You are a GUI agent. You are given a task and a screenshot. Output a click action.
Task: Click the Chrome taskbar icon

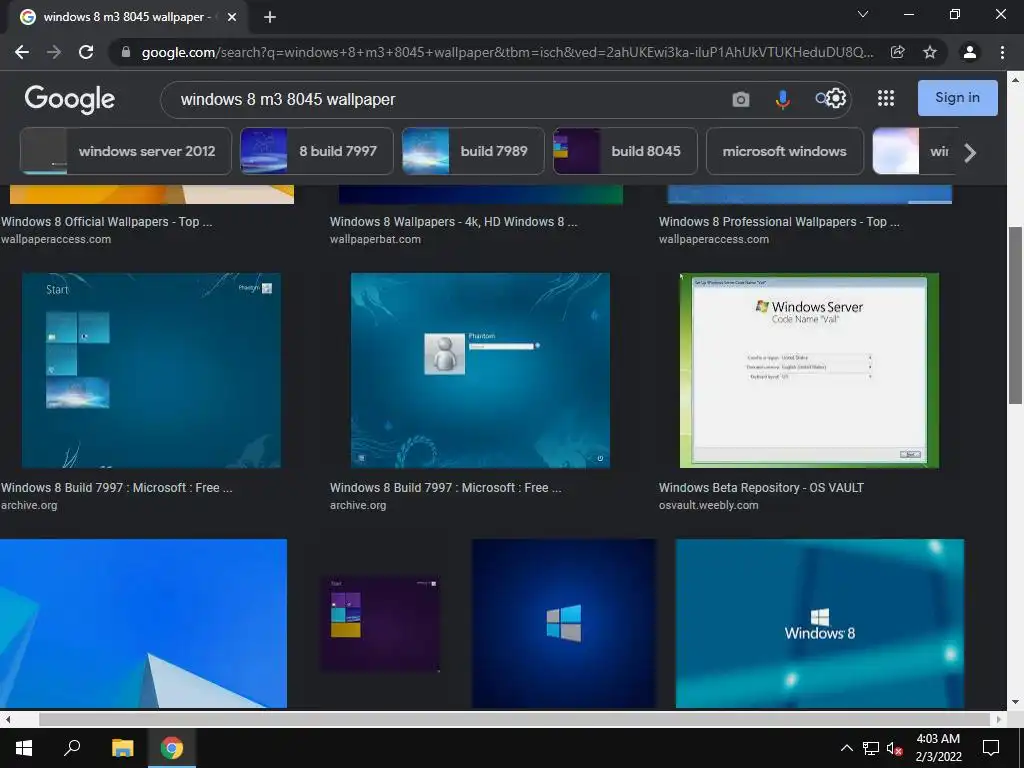(172, 748)
